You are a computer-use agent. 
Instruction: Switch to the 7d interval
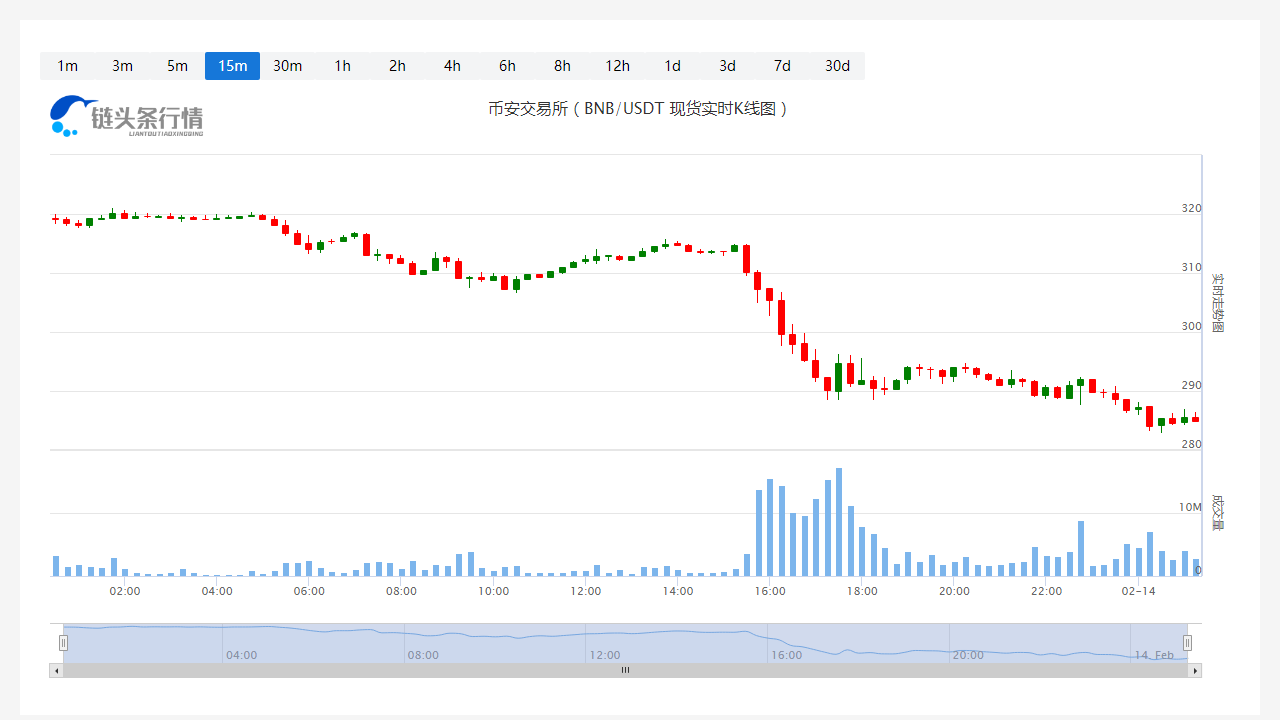(x=782, y=66)
